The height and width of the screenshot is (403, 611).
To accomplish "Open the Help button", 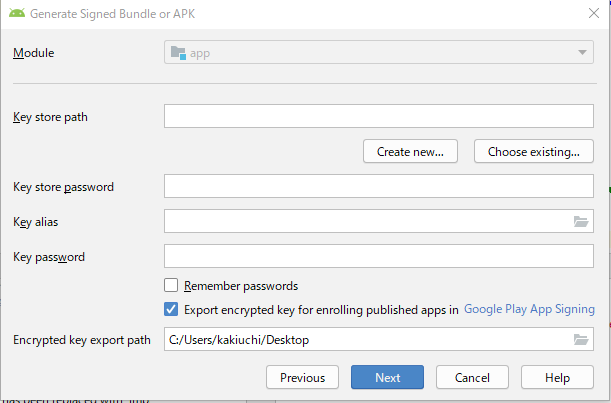I will pos(557,378).
